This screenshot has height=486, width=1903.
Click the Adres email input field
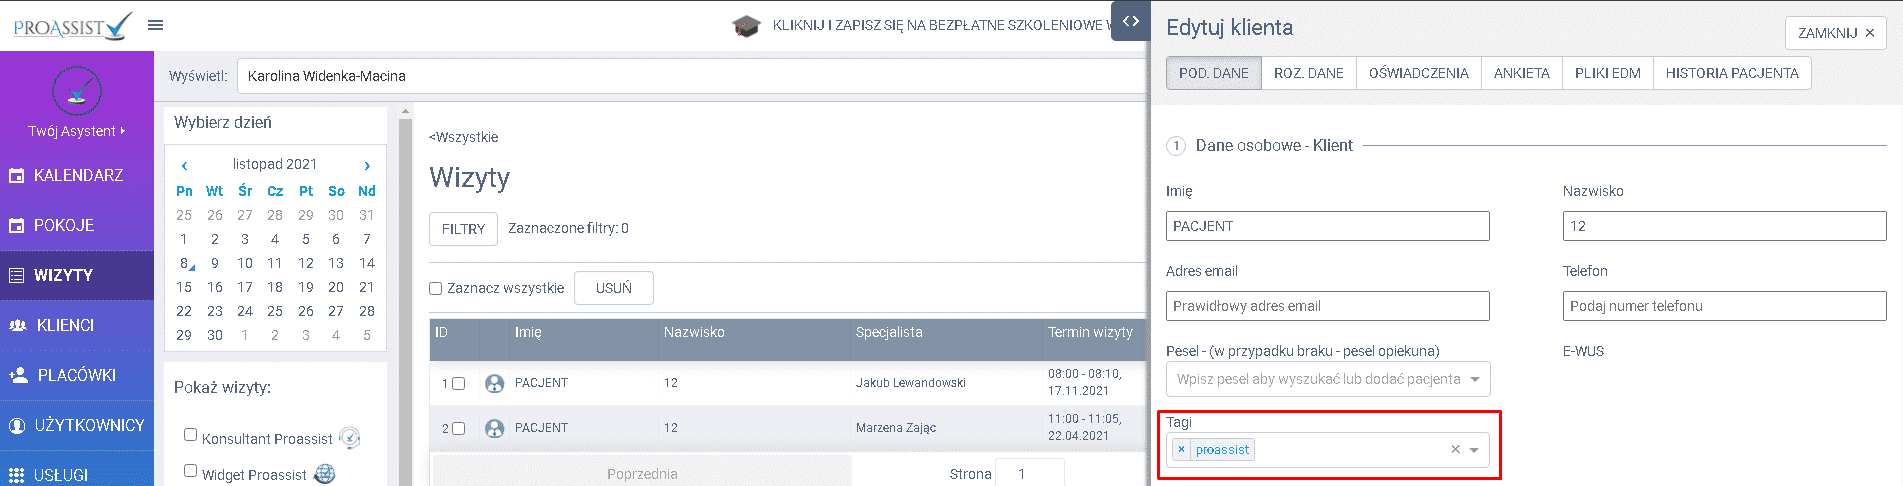point(1327,306)
